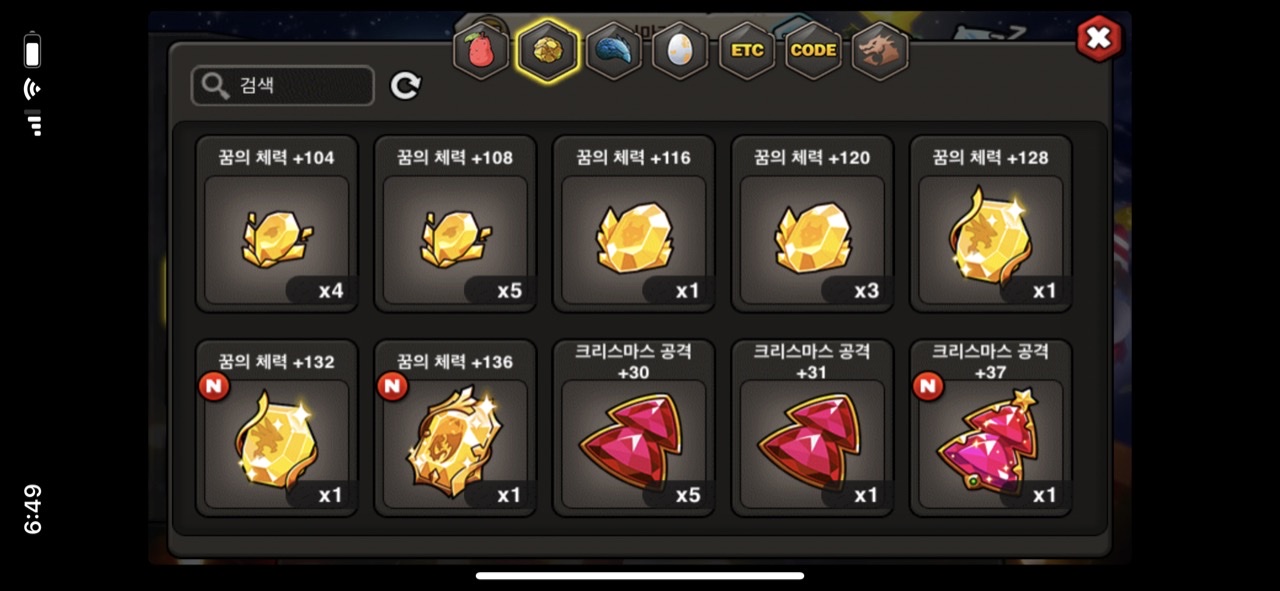This screenshot has height=591, width=1280.
Task: Switch to the blue feather category tab
Action: pyautogui.click(x=614, y=50)
